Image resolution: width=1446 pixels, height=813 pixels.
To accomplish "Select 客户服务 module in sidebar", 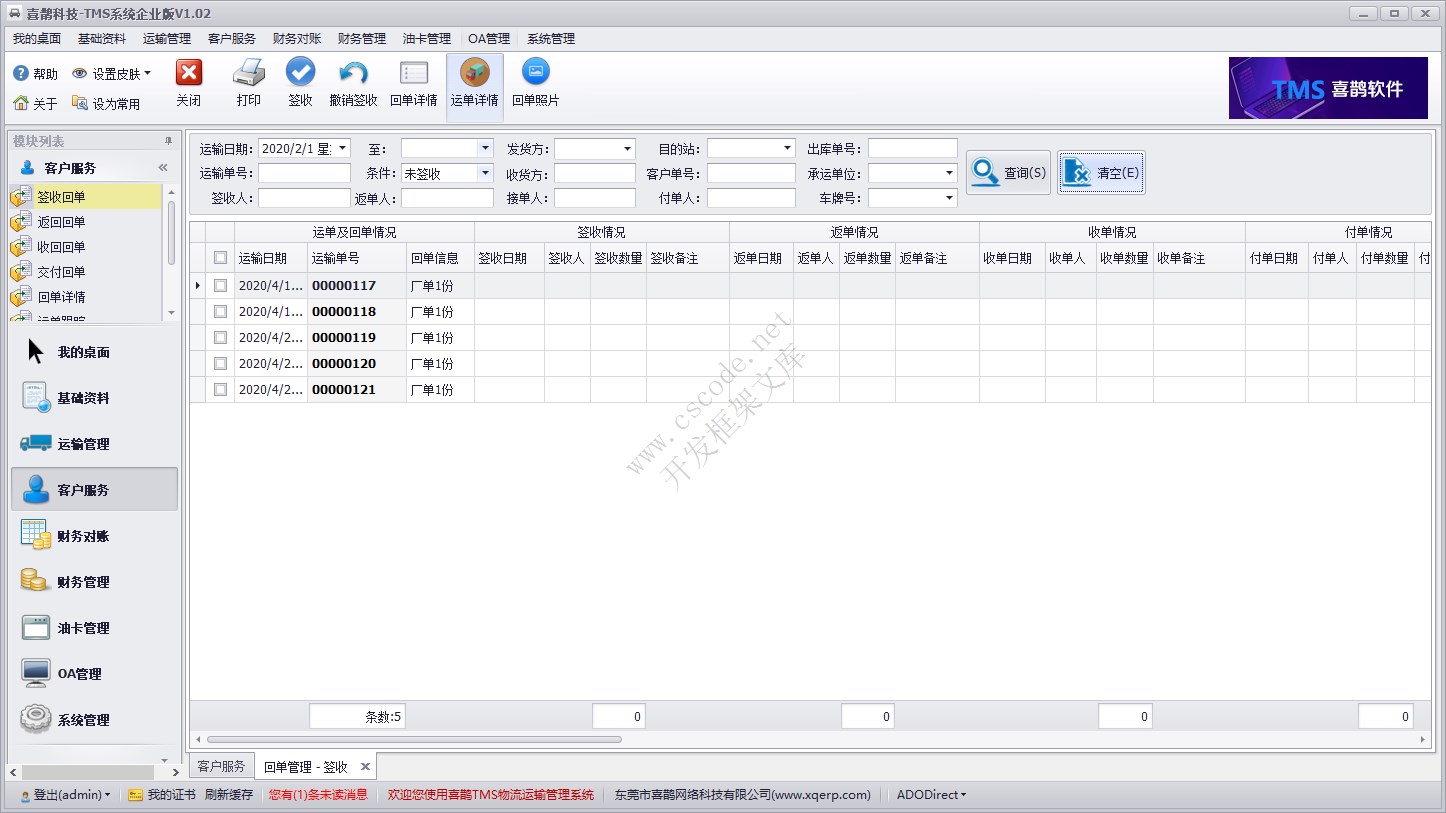I will click(94, 490).
